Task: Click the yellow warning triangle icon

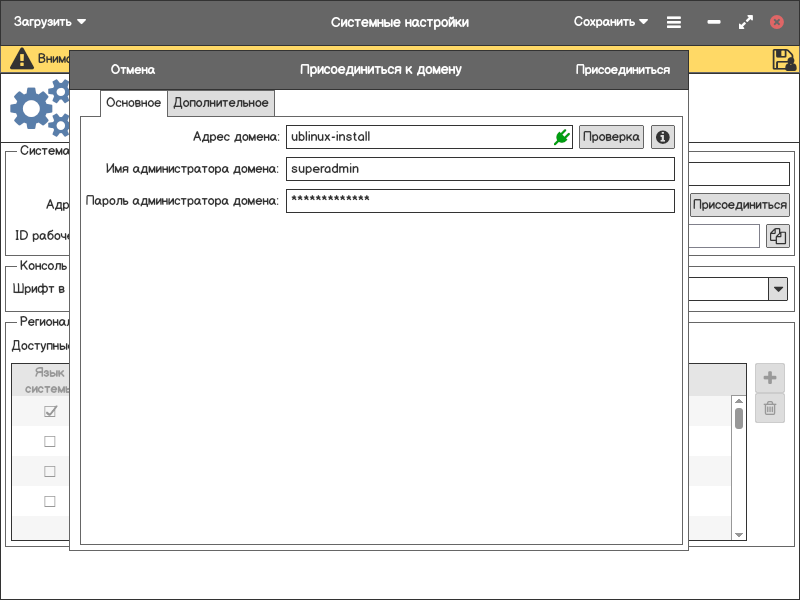Action: [x=21, y=59]
